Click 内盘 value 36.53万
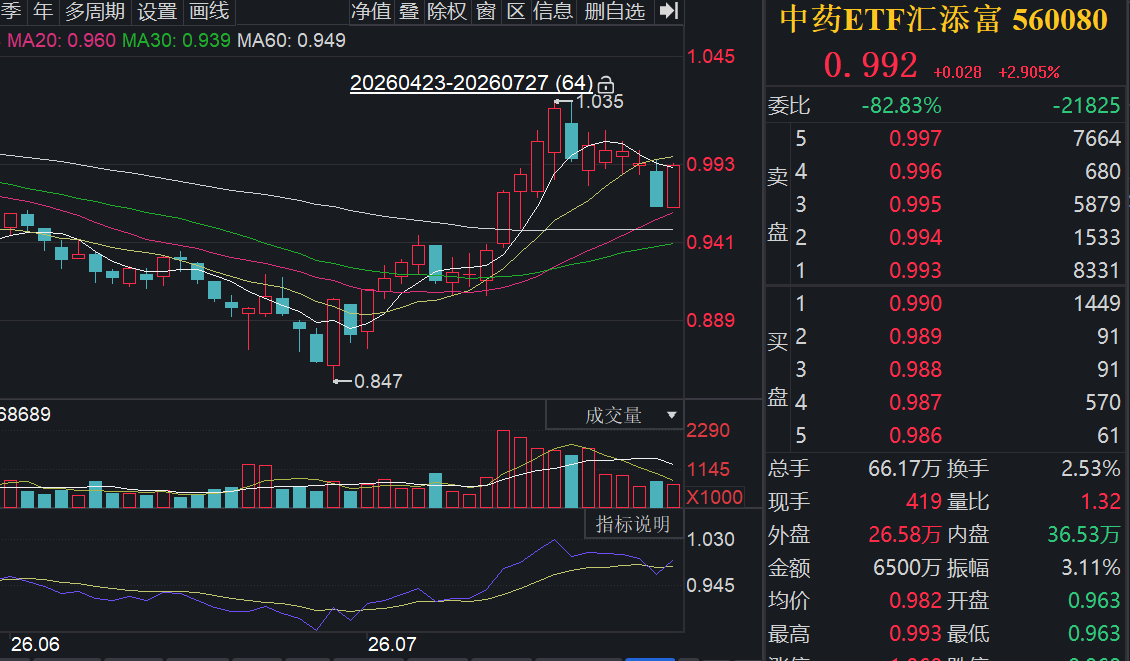 (1083, 535)
